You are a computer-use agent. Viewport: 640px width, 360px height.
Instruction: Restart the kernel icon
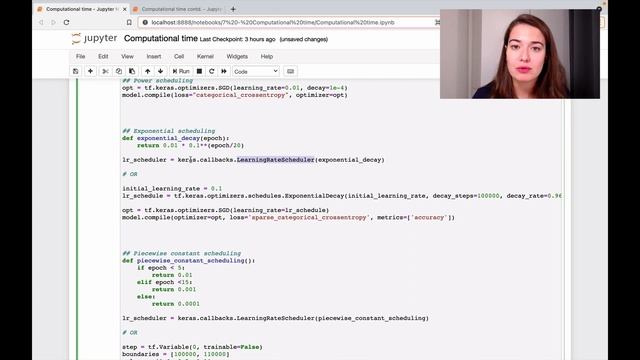[x=211, y=71]
